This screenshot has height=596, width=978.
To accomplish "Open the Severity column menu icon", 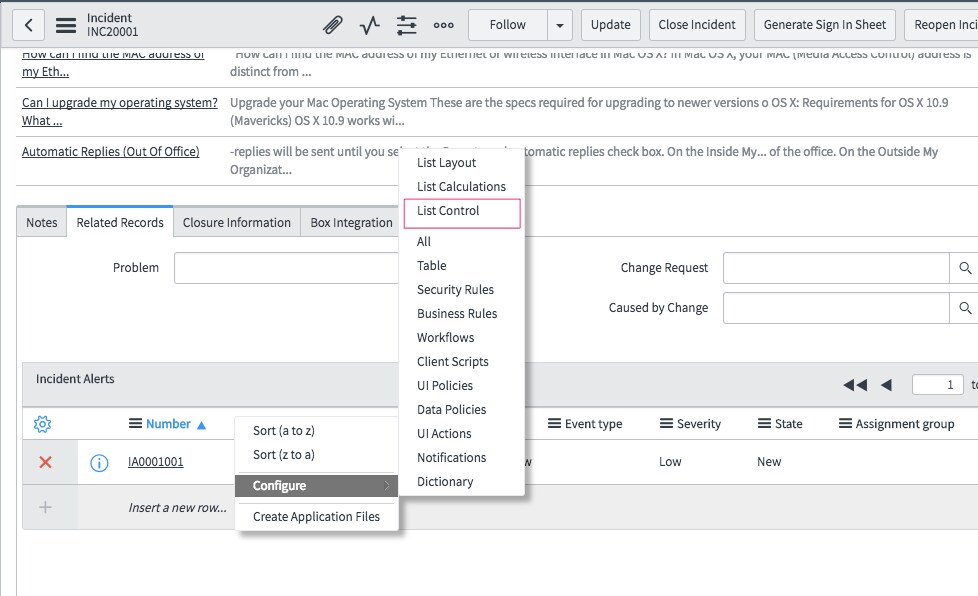I will pos(666,424).
